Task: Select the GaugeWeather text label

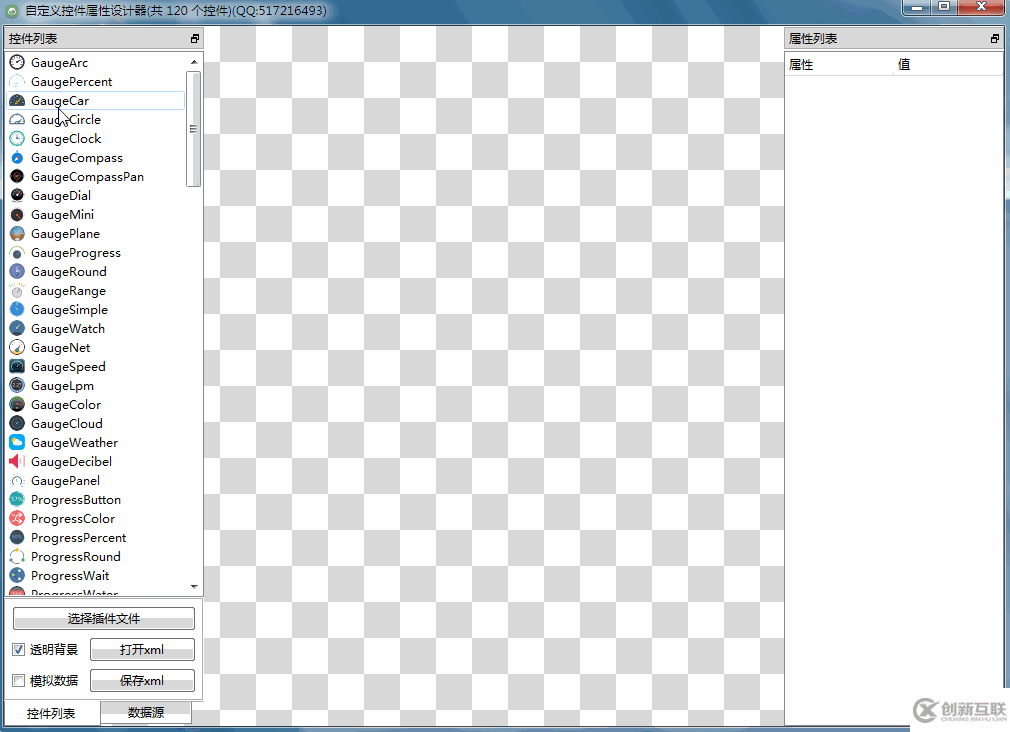Action: [74, 443]
